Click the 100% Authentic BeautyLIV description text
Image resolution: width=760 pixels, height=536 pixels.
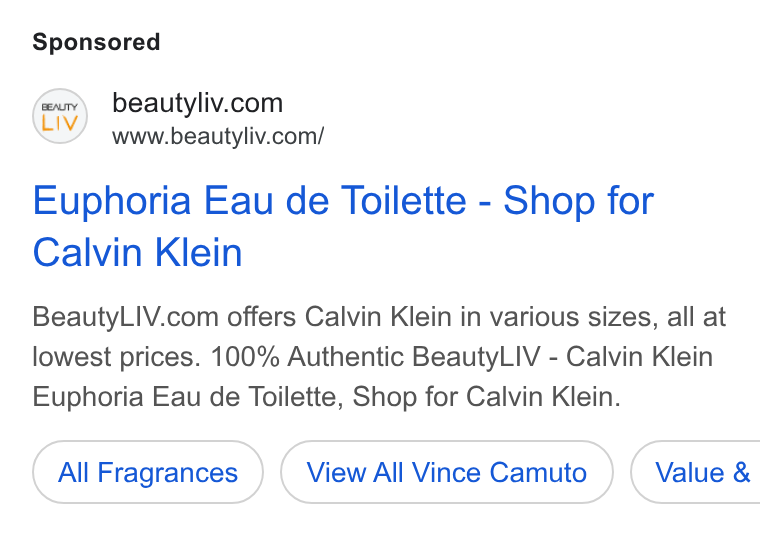375,357
